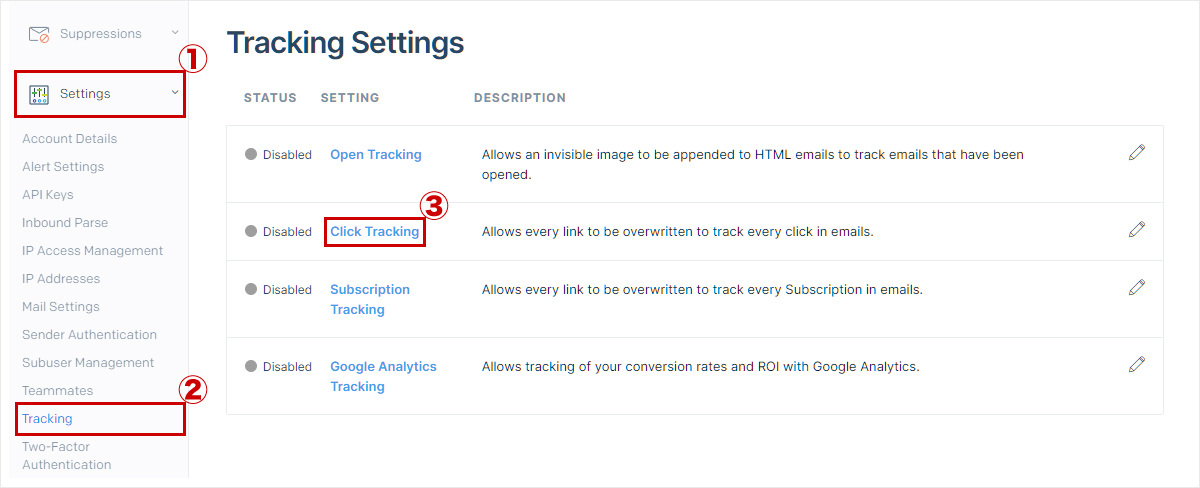Click the Disabled status dot for Click Tracking
Image resolution: width=1200 pixels, height=488 pixels.
pyautogui.click(x=251, y=232)
